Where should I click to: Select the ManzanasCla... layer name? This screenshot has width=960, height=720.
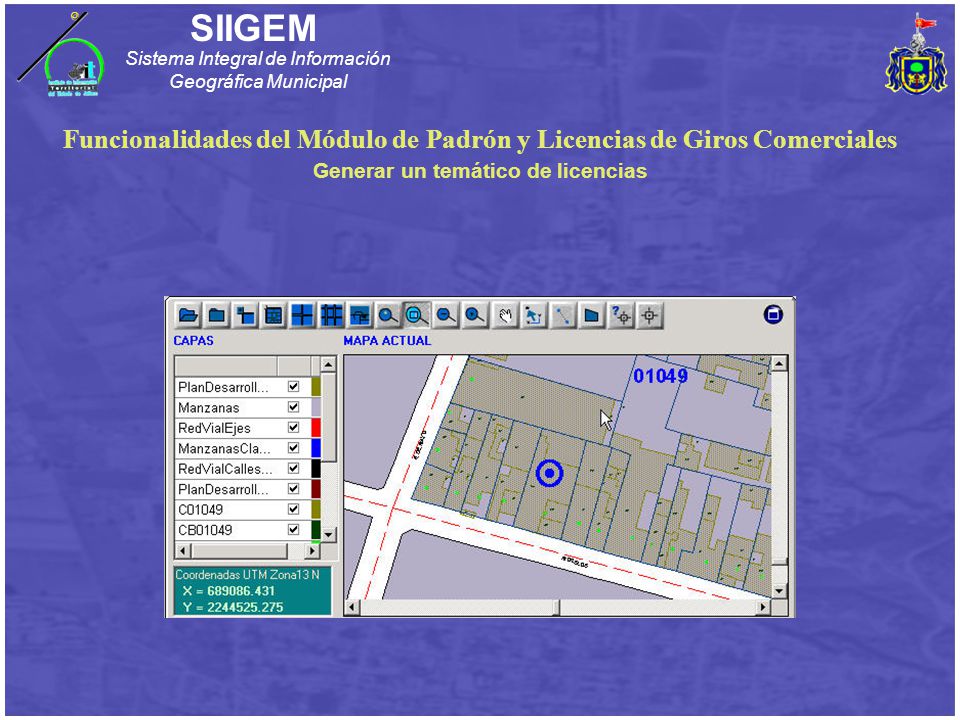click(x=224, y=449)
